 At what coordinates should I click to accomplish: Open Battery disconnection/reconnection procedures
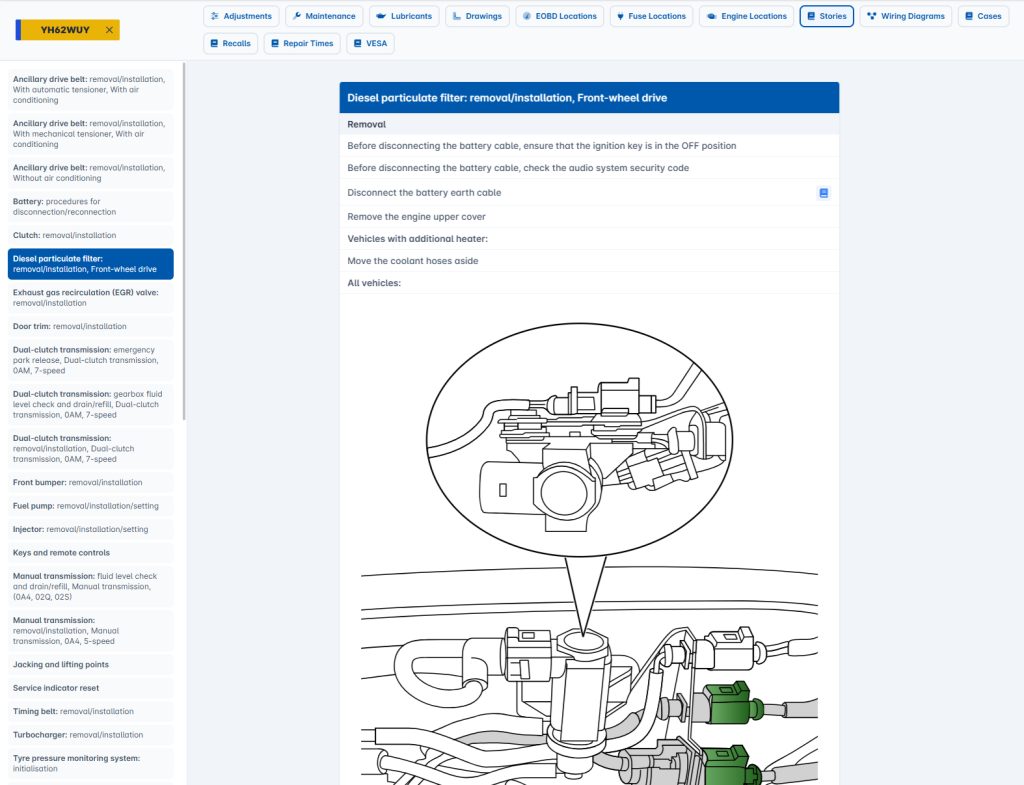pyautogui.click(x=90, y=206)
